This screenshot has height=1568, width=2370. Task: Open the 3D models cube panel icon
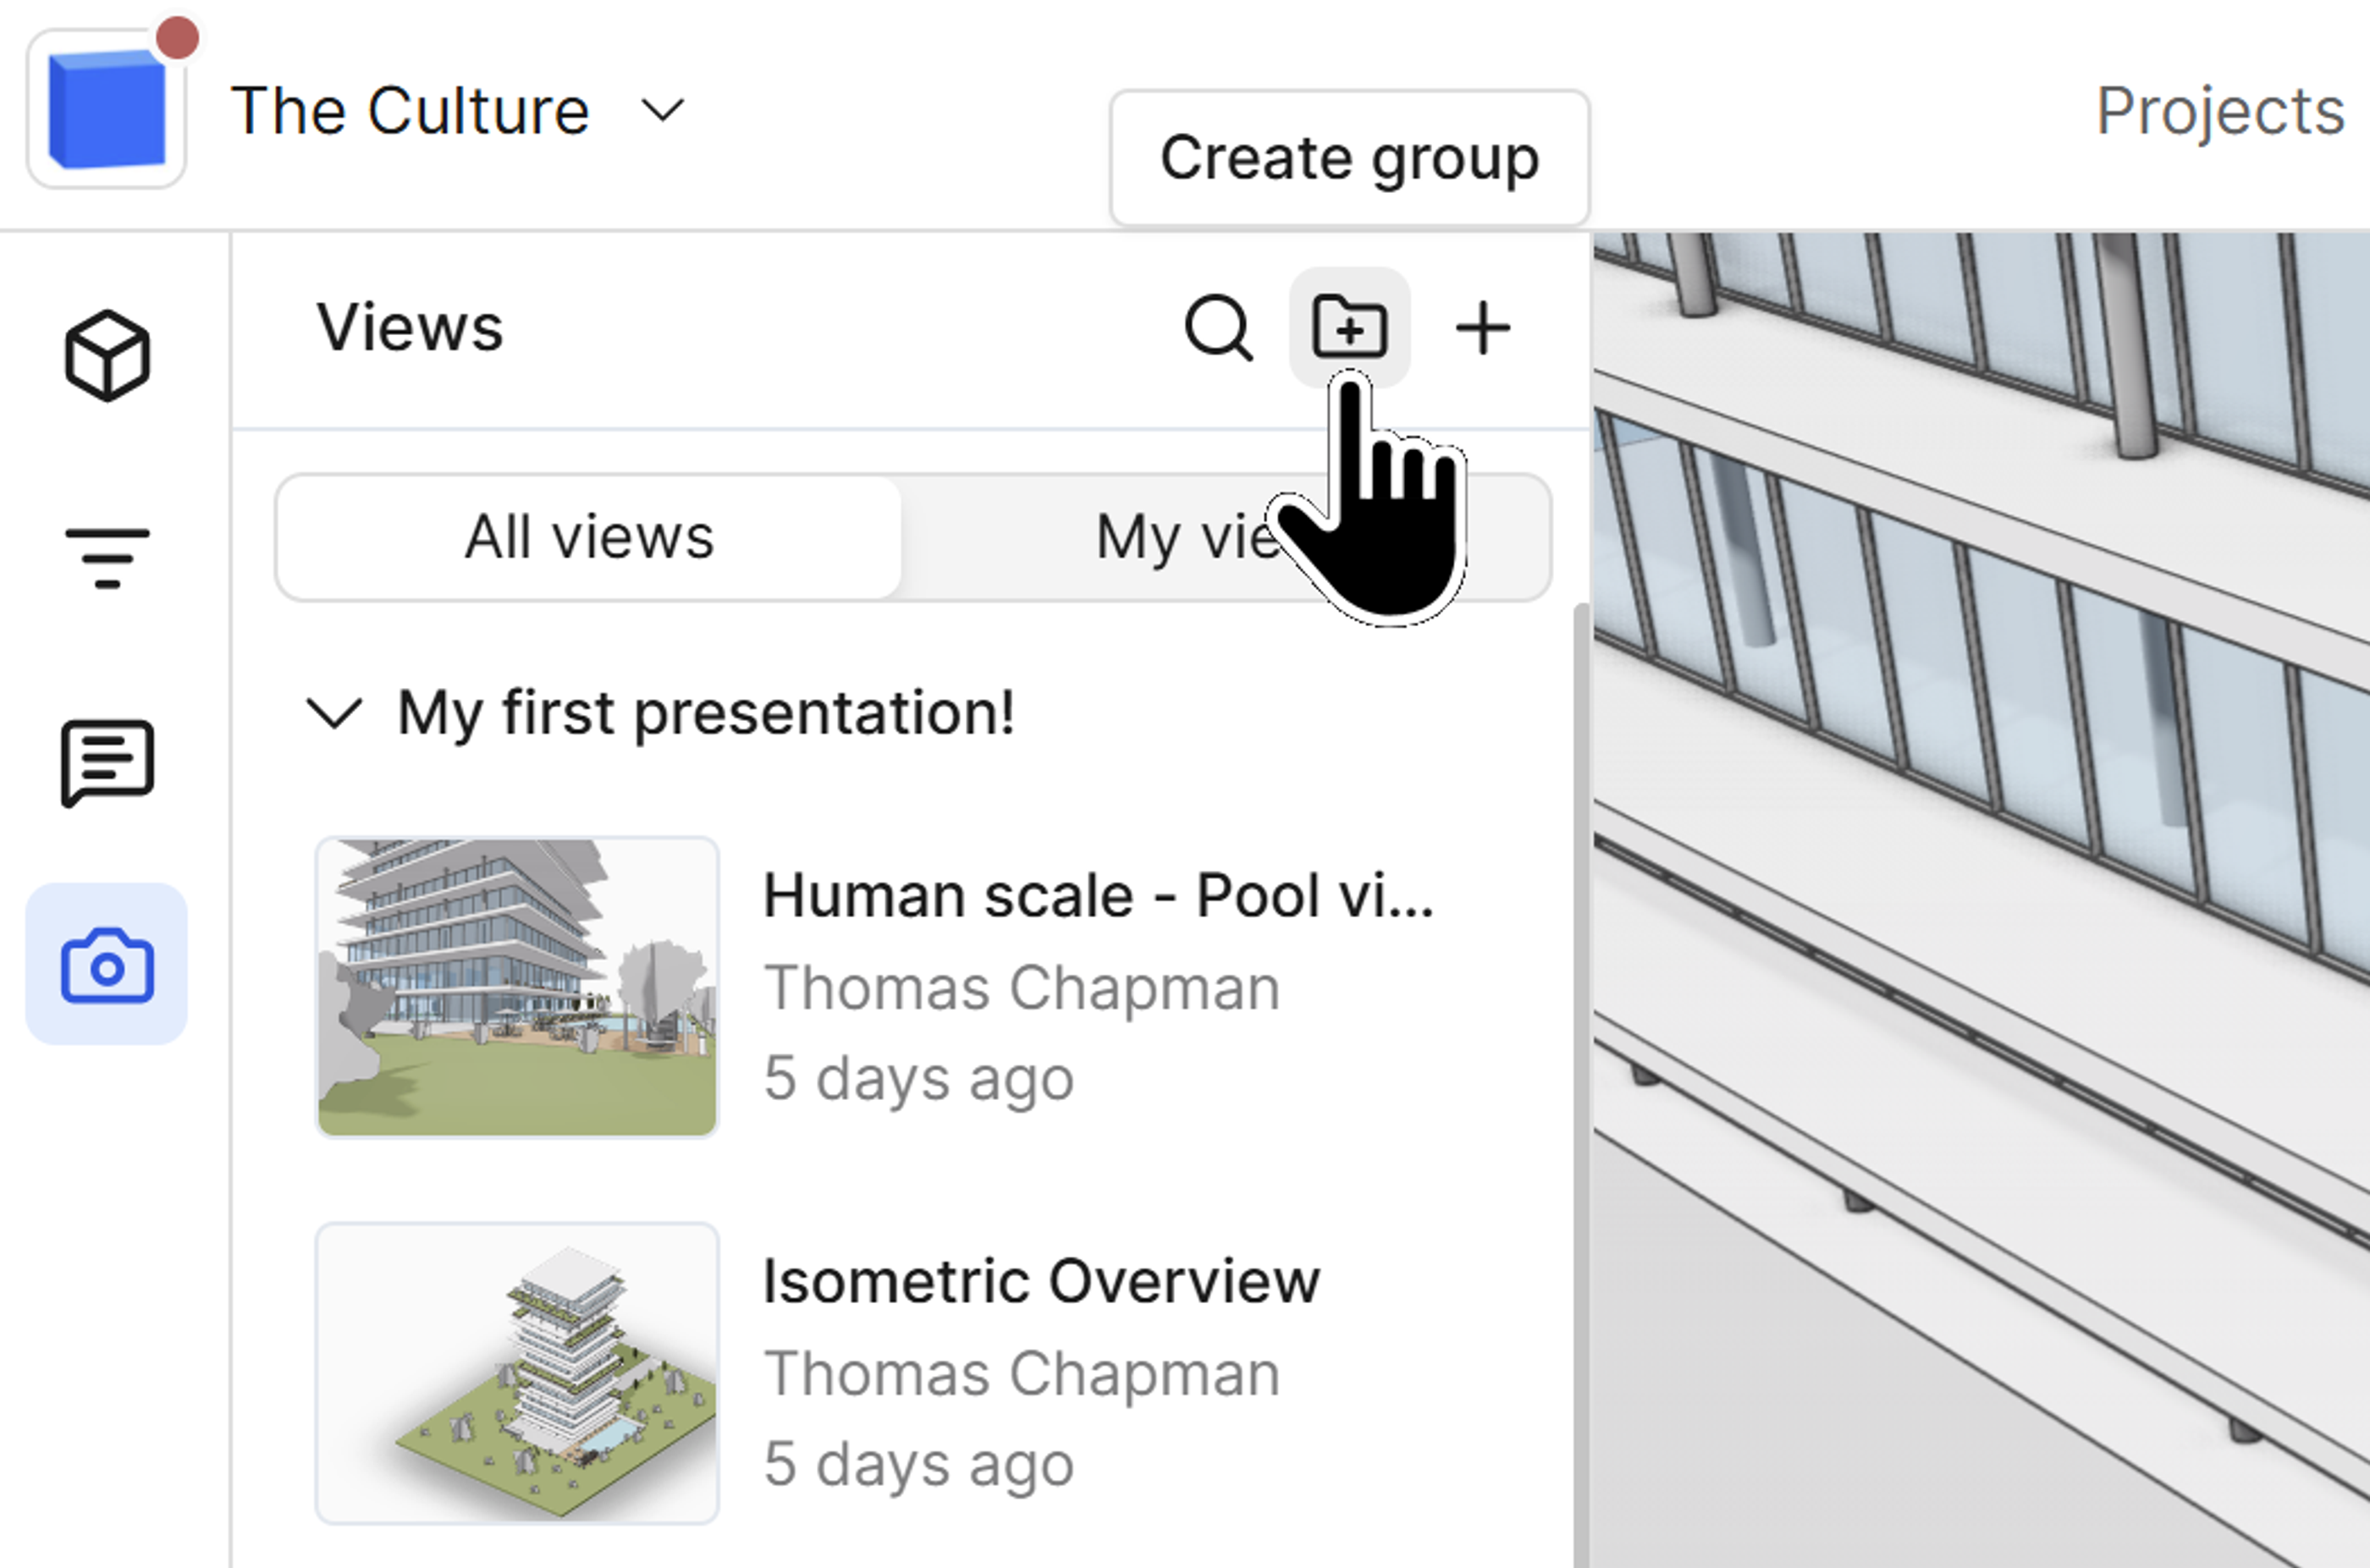[107, 356]
